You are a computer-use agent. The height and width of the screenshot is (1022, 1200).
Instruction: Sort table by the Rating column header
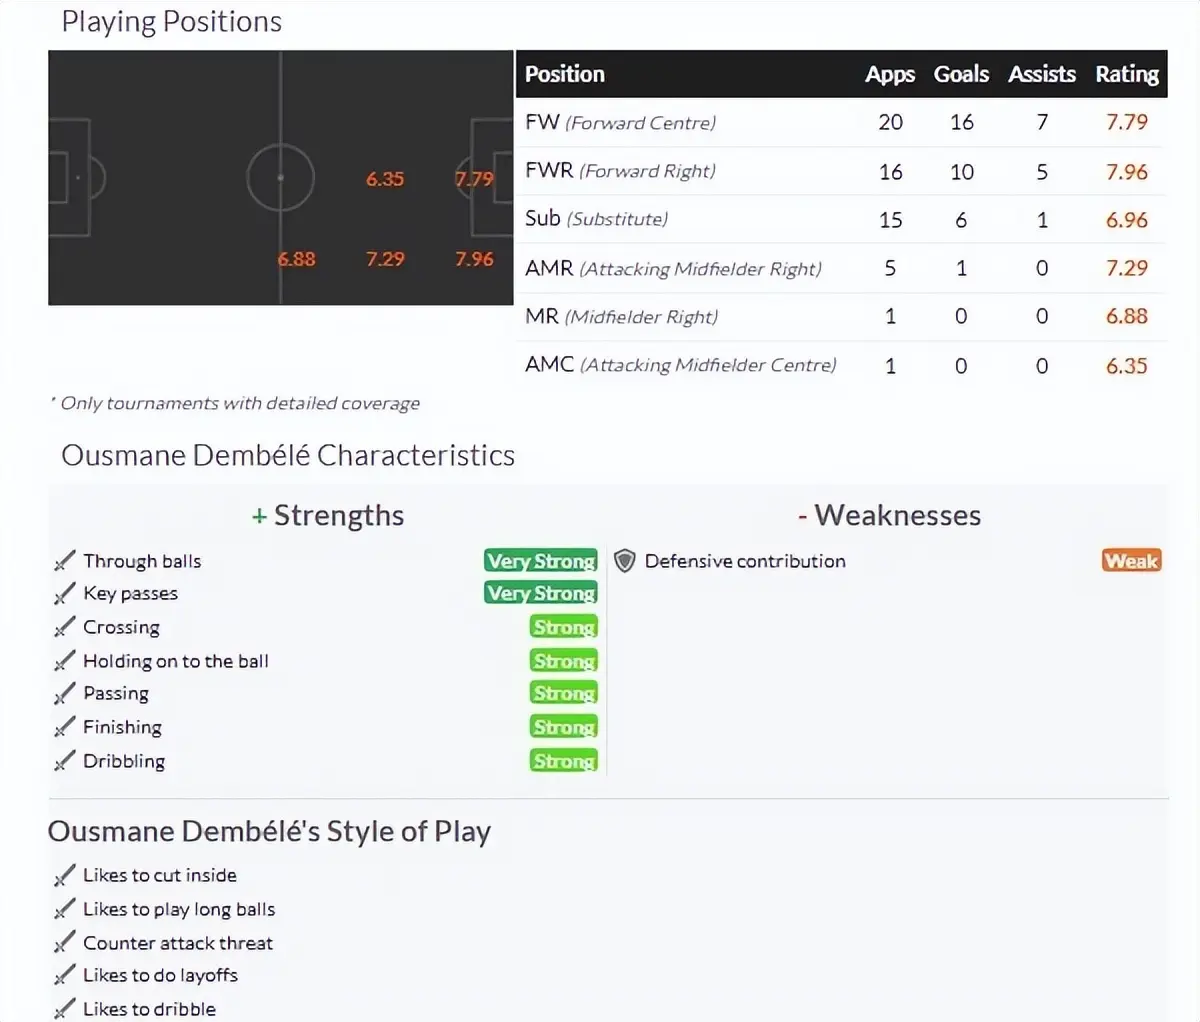pos(1127,74)
